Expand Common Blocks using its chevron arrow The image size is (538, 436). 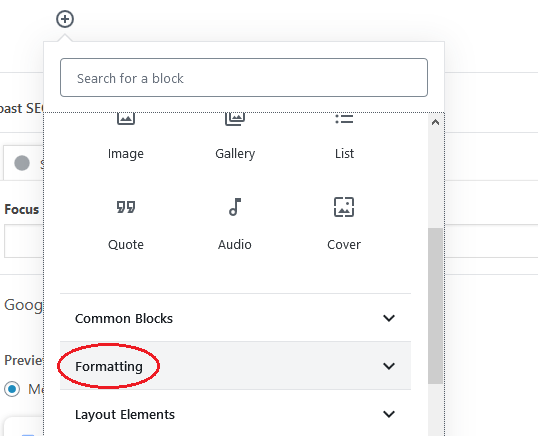pos(389,318)
